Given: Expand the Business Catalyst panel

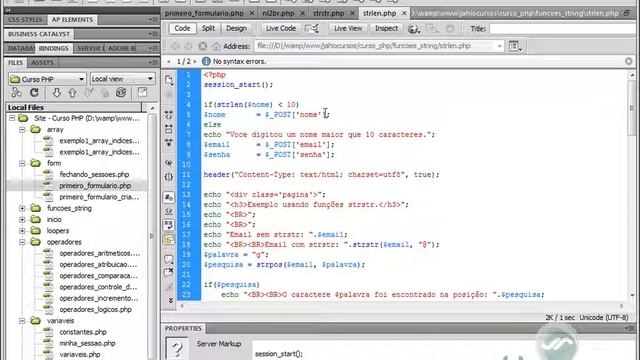Looking at the screenshot, I should pos(39,34).
